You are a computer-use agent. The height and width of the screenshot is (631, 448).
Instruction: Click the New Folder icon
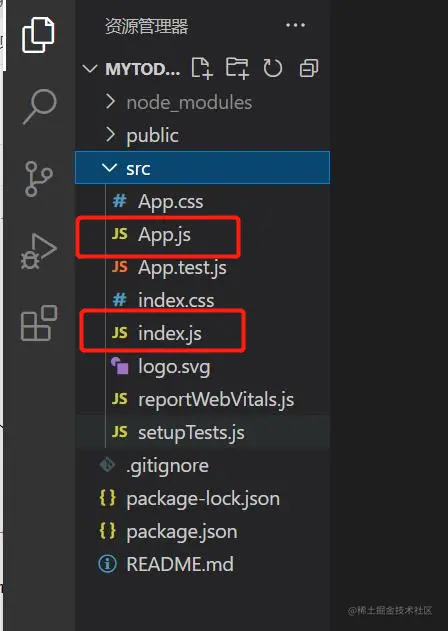tap(237, 68)
